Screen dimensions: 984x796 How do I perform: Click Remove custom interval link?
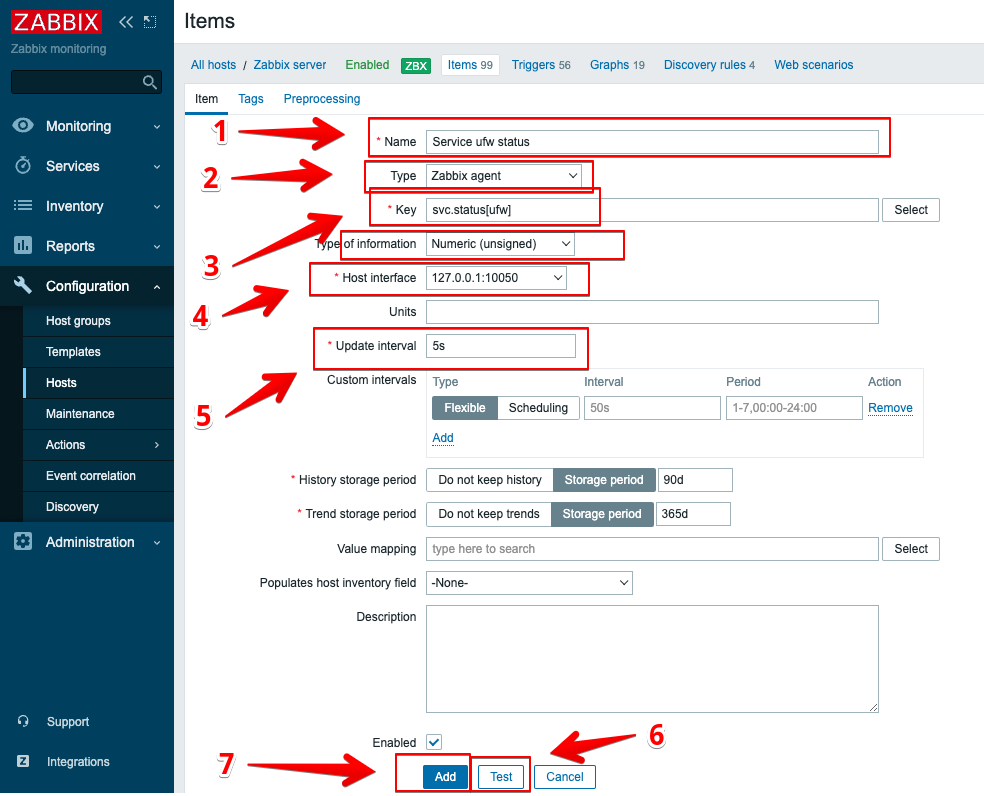click(890, 408)
